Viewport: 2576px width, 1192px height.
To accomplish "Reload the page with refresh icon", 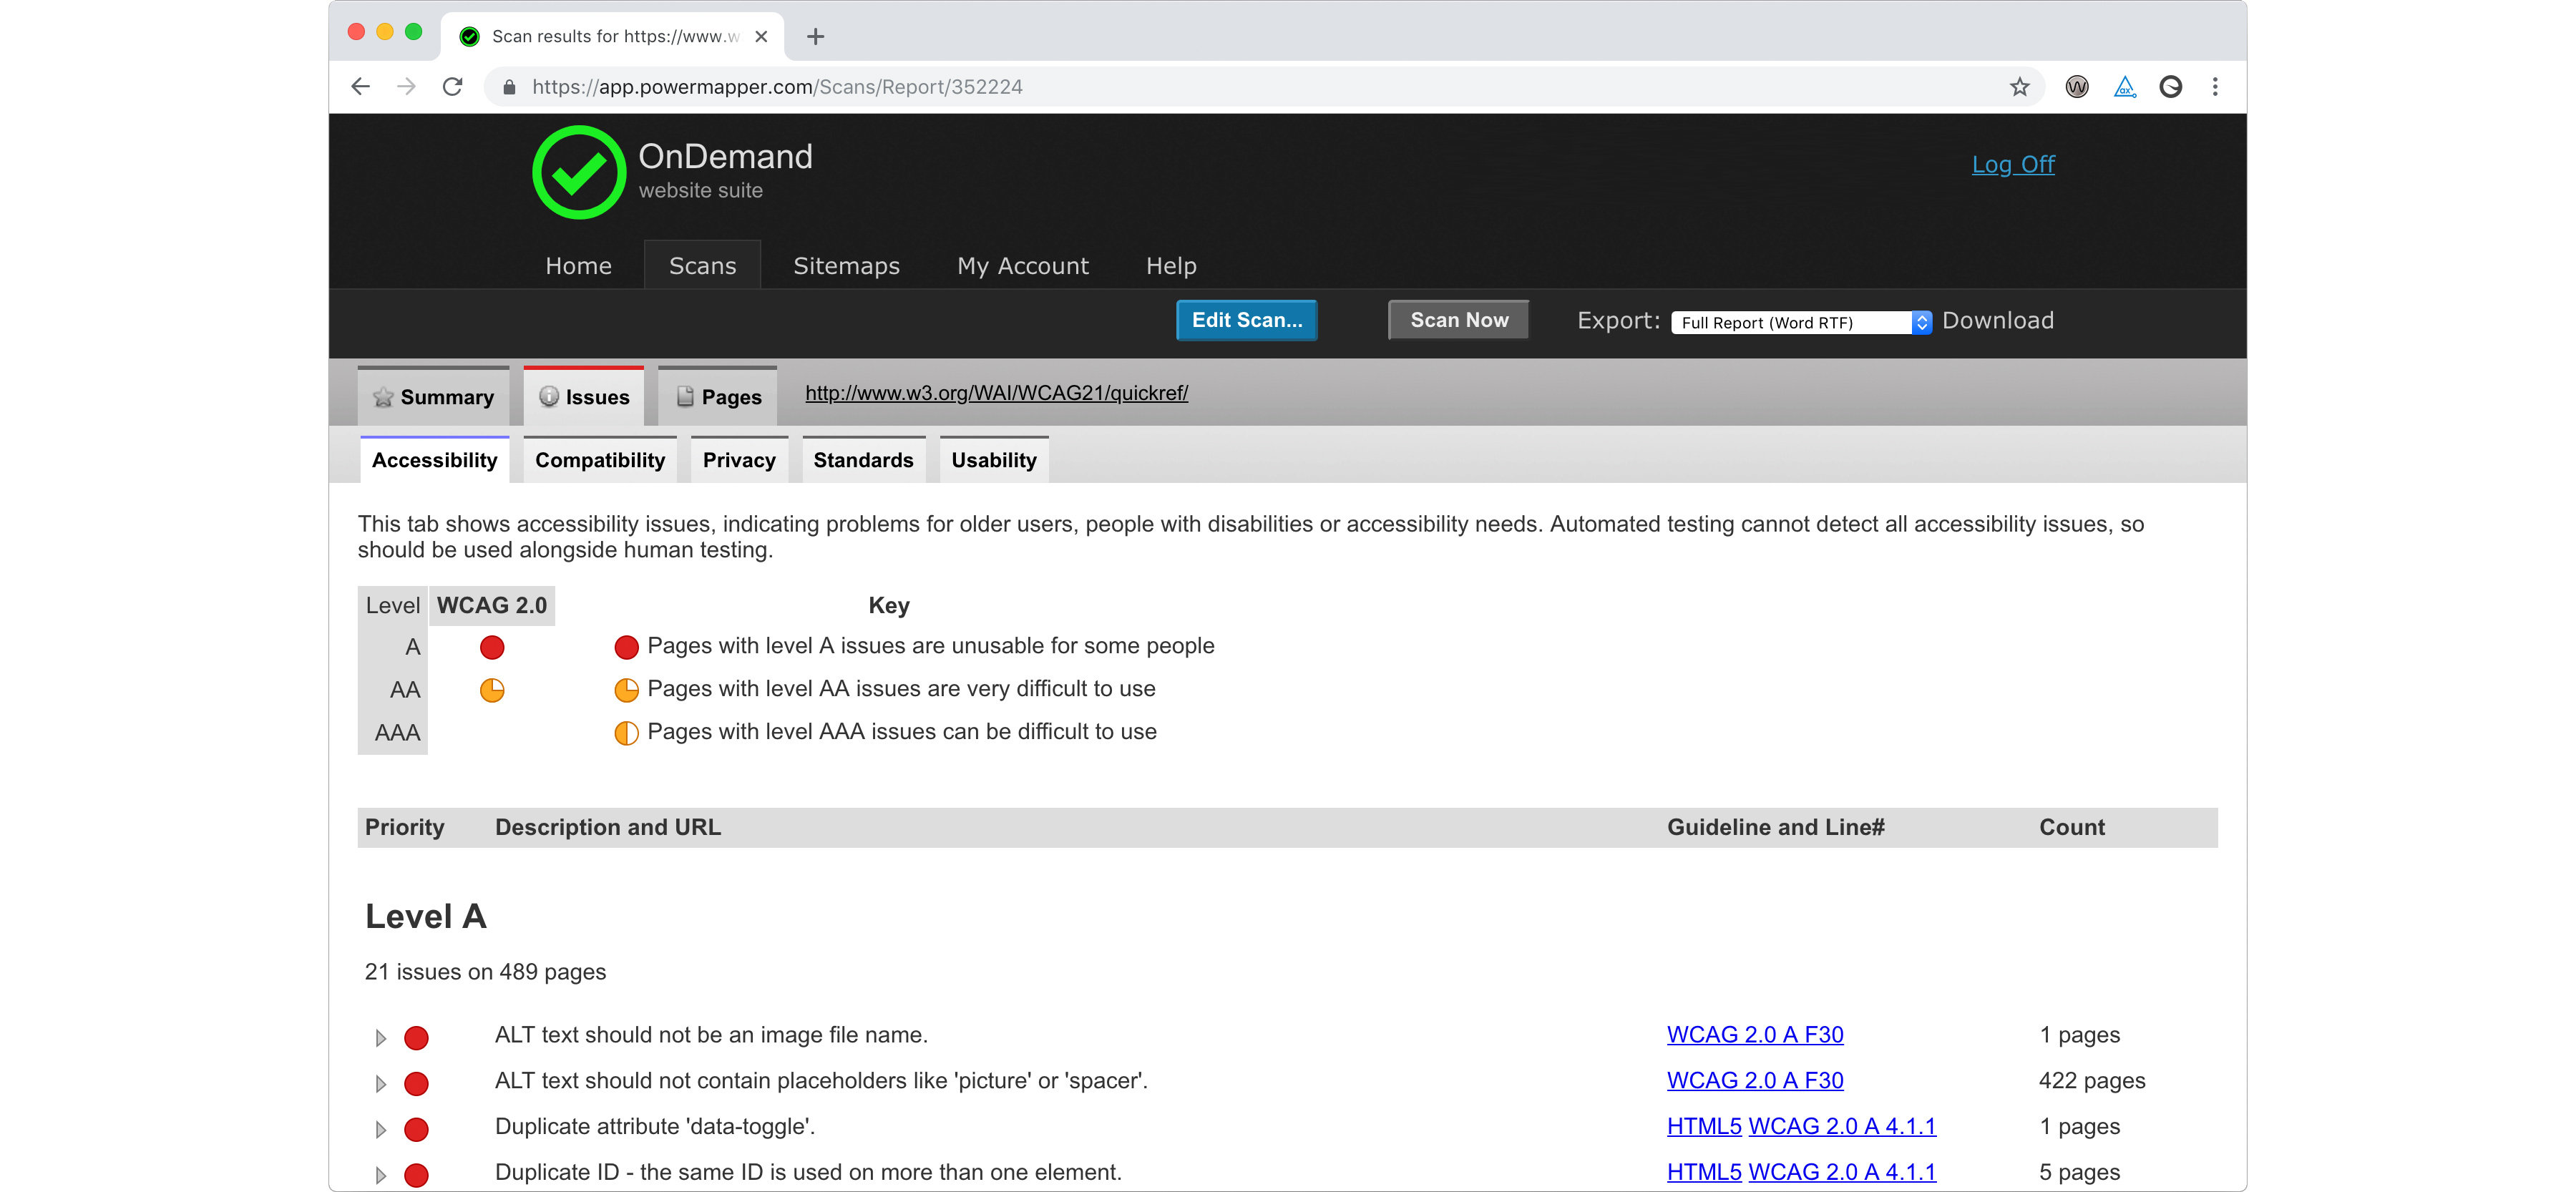I will tap(452, 87).
